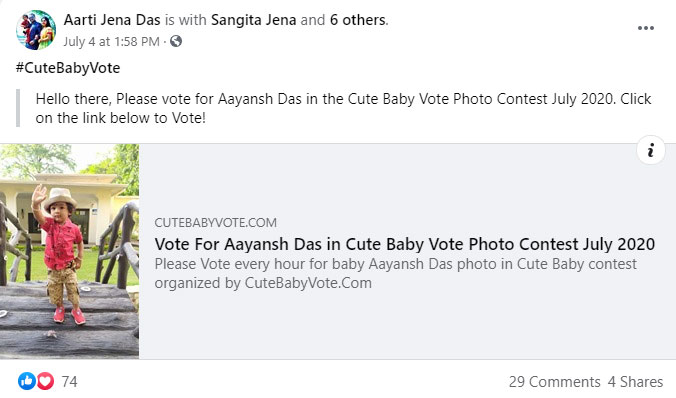Screen dimensions: 676x398
Task: Open the three-dot post options menu
Action: pyautogui.click(x=645, y=28)
